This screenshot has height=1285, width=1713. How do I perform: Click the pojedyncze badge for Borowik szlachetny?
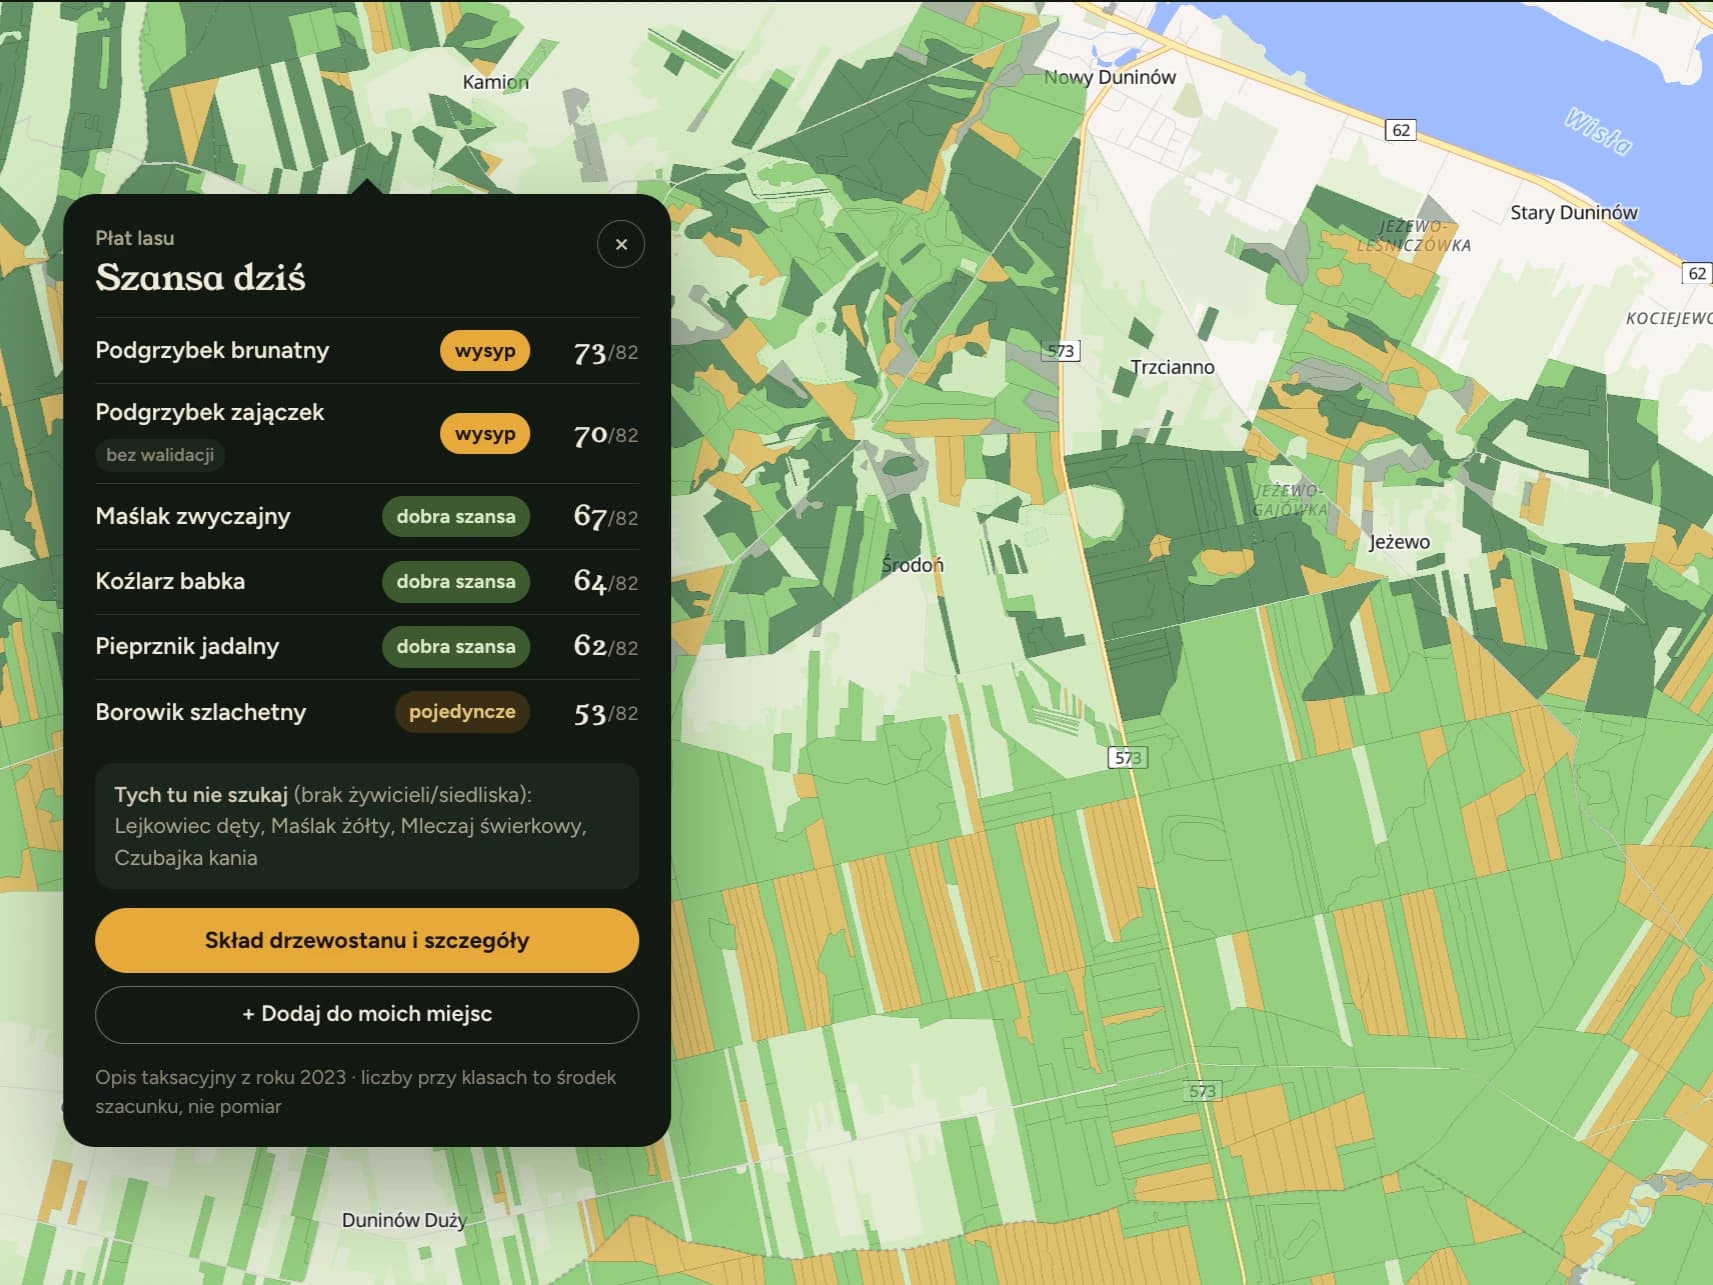pyautogui.click(x=462, y=712)
